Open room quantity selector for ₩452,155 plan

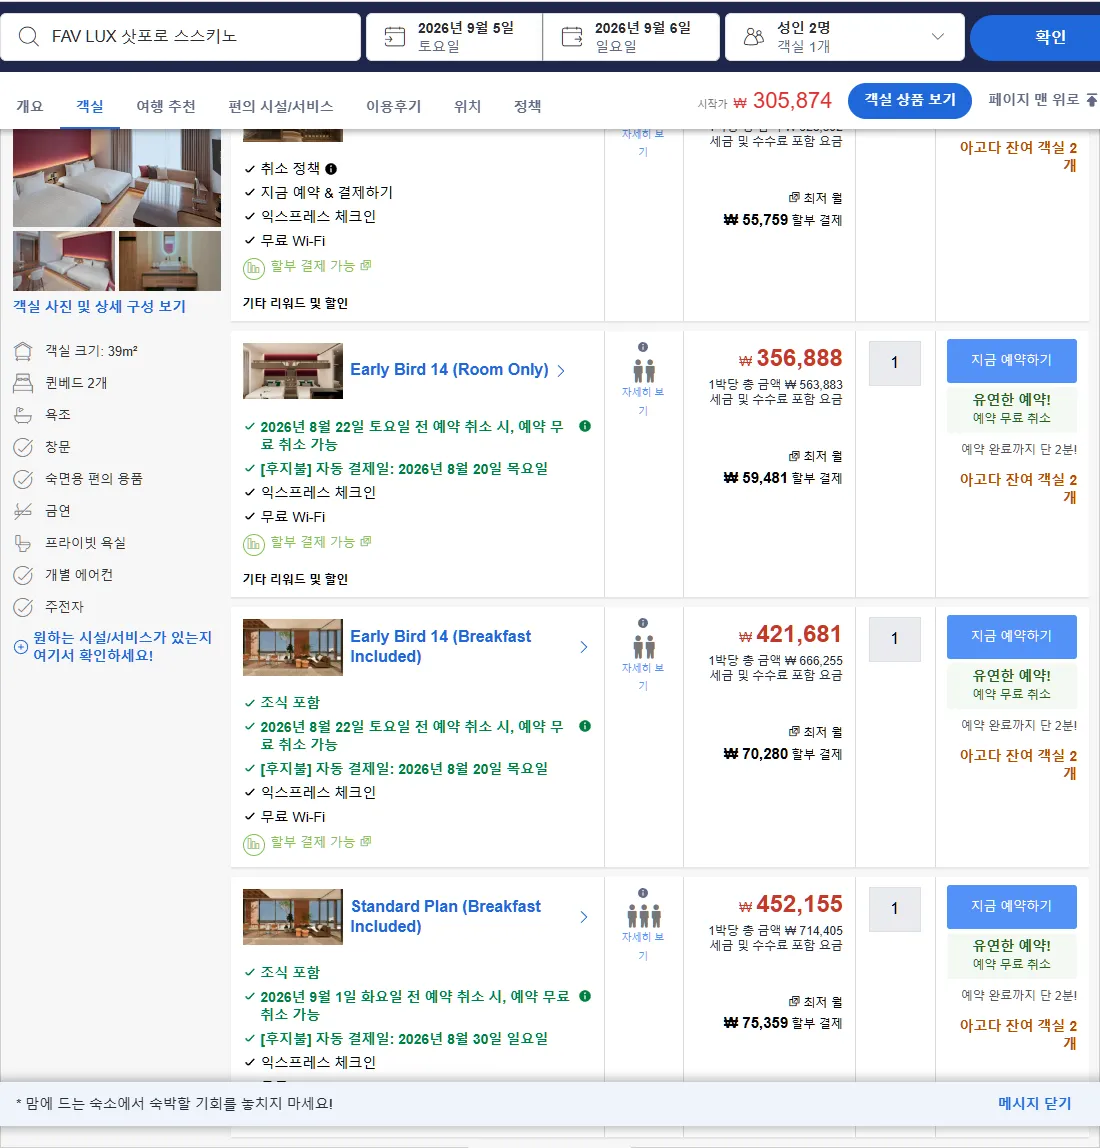click(894, 909)
